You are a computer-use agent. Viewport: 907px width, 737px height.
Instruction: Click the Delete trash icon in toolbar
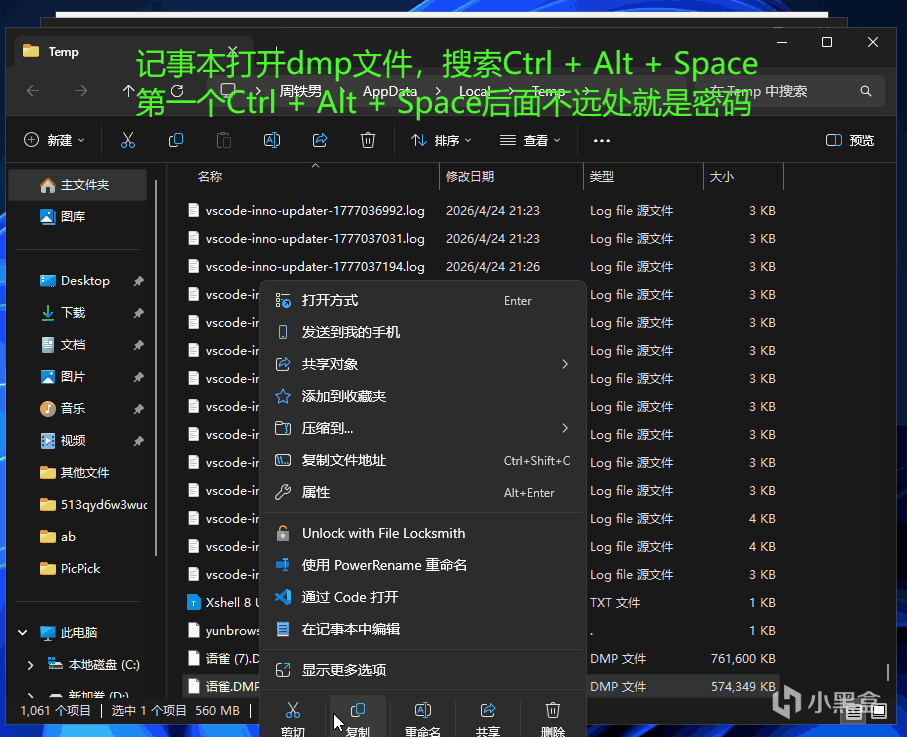[368, 140]
